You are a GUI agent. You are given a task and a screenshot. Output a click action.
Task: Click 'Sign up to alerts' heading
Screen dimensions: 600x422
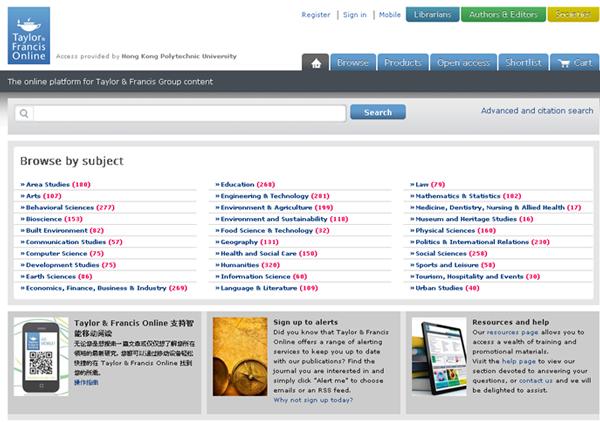coord(305,322)
